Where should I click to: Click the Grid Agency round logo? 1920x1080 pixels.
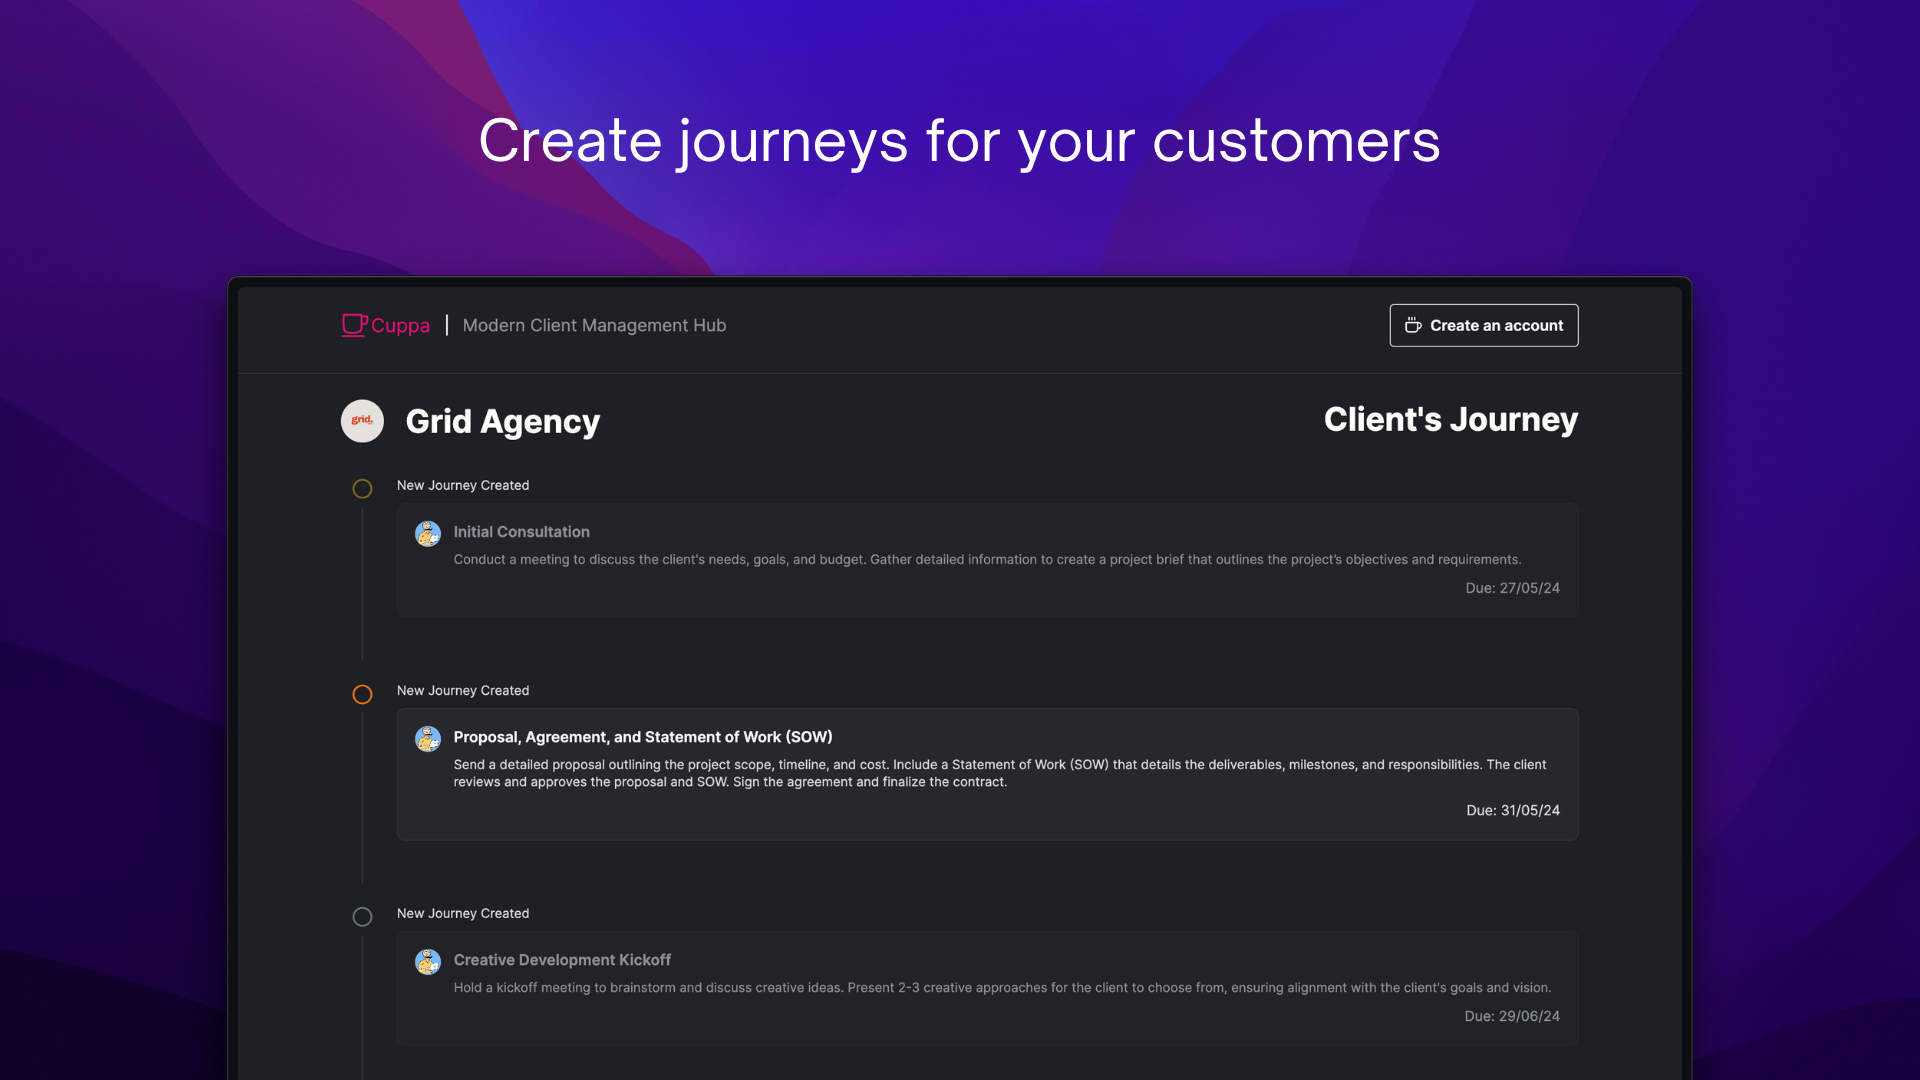point(362,421)
